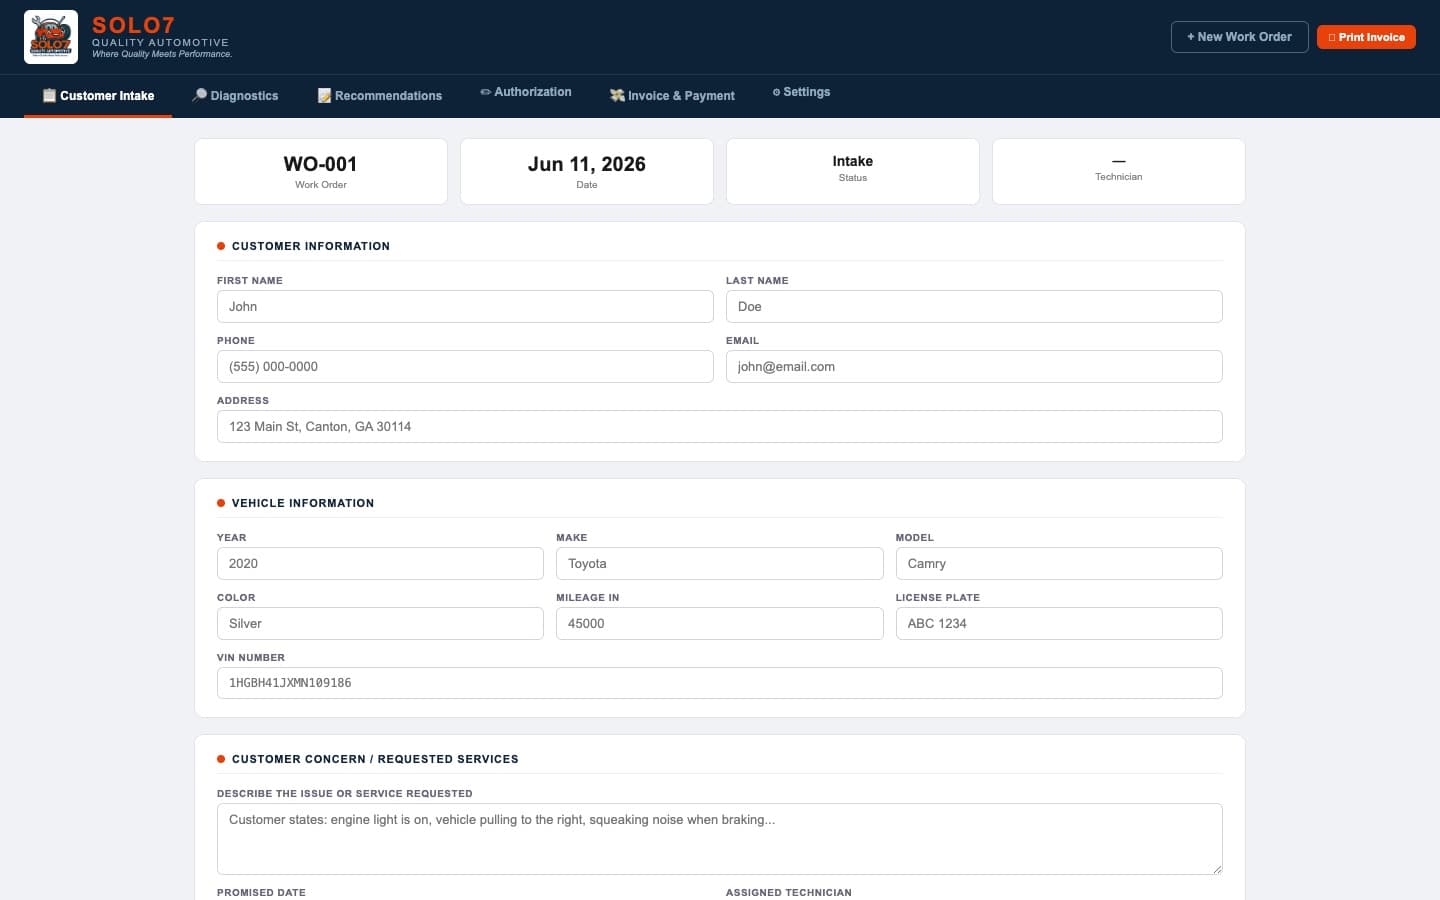Image resolution: width=1440 pixels, height=900 pixels.
Task: Click the Promised Date label
Action: coord(261,892)
